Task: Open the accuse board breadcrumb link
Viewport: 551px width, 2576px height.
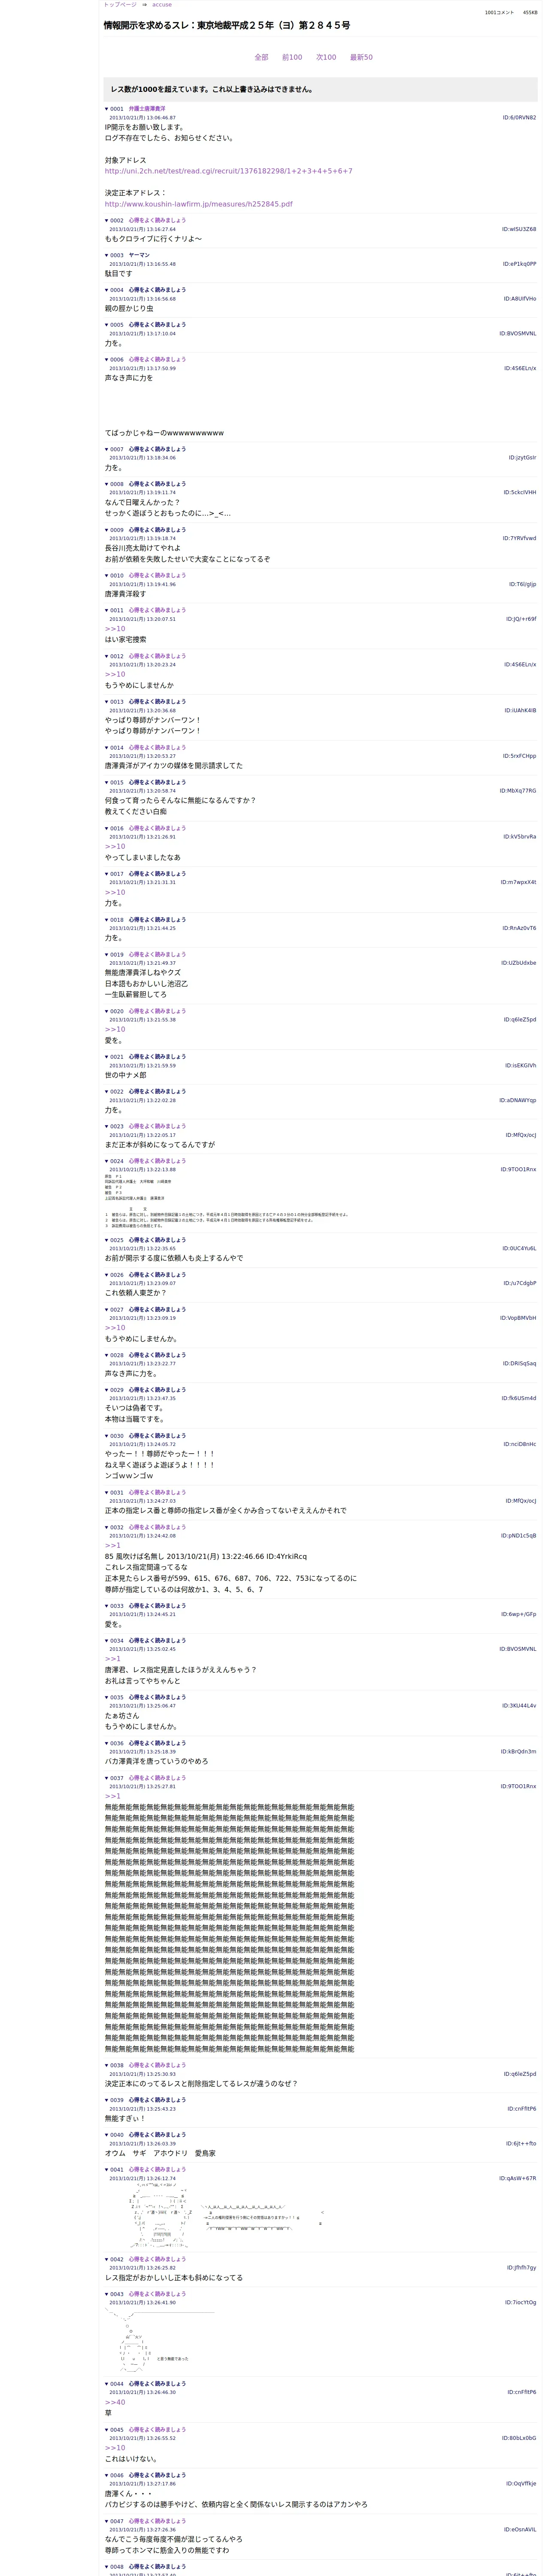Action: 162,5
